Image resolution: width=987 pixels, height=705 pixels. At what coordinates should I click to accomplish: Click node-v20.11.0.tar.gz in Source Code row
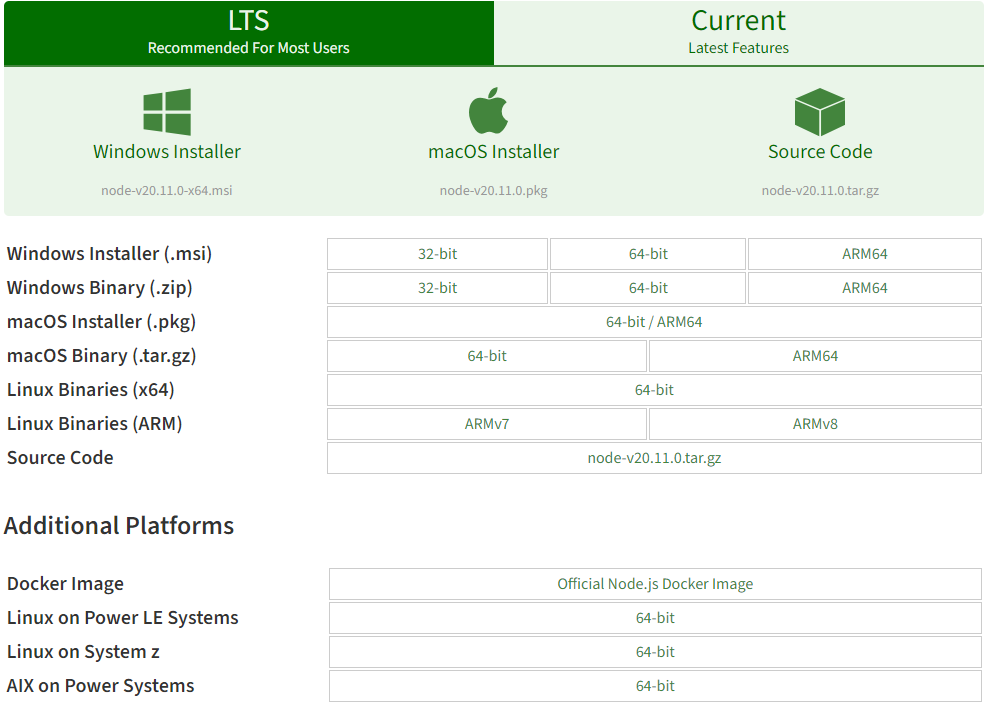point(654,458)
